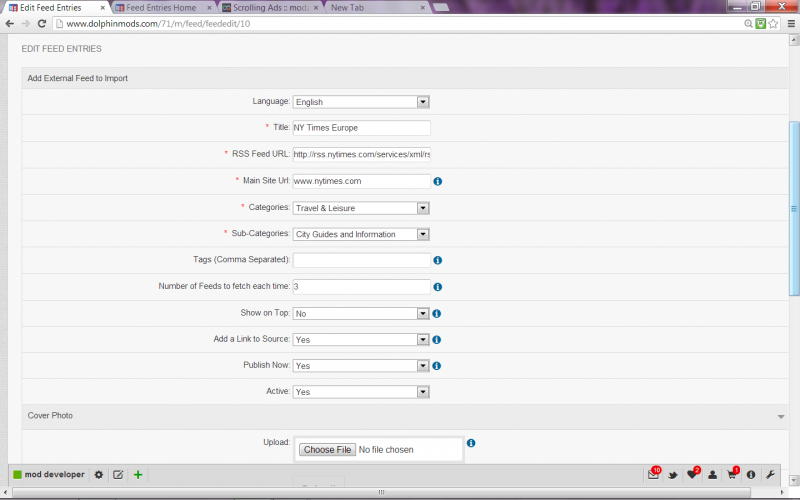The width and height of the screenshot is (800, 500).
Task: Open the gear settings icon in bottom toolbar
Action: 98,474
